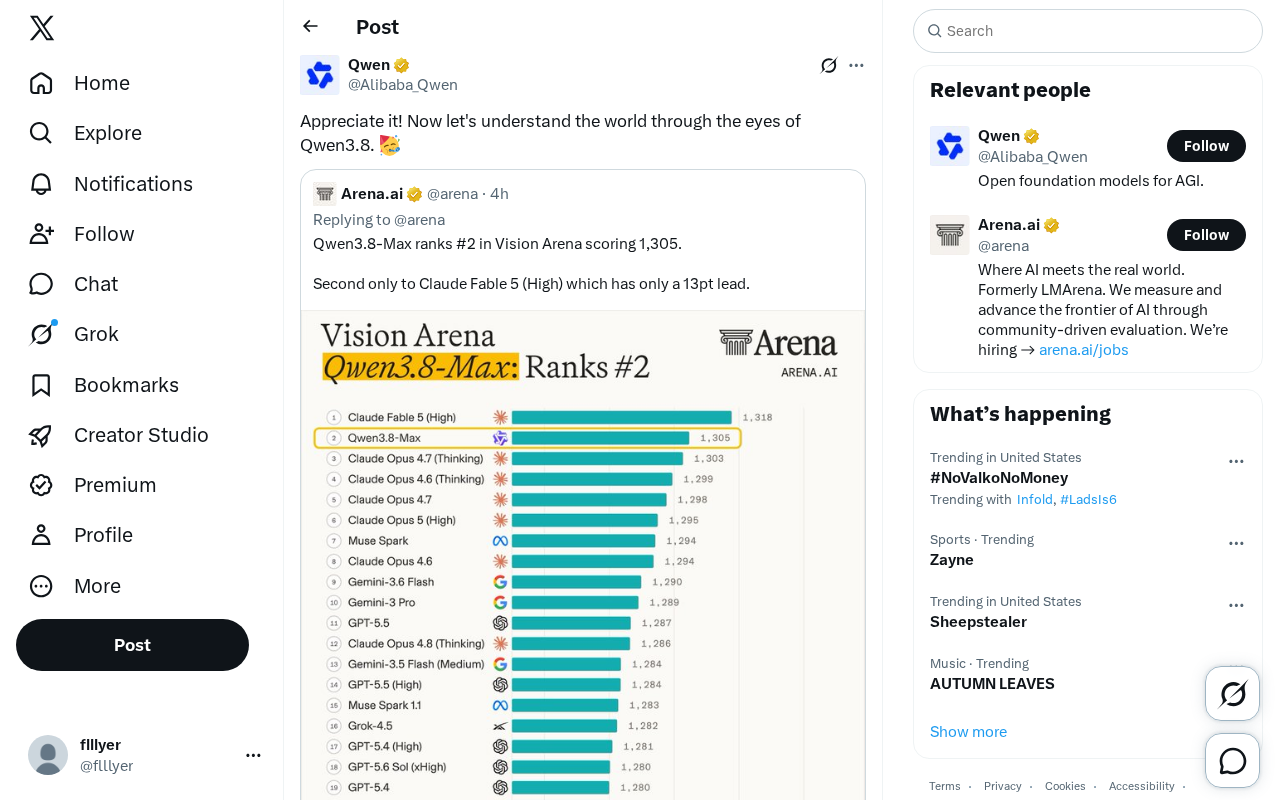Click Arena.ai avatar in Relevant people

[x=950, y=235]
